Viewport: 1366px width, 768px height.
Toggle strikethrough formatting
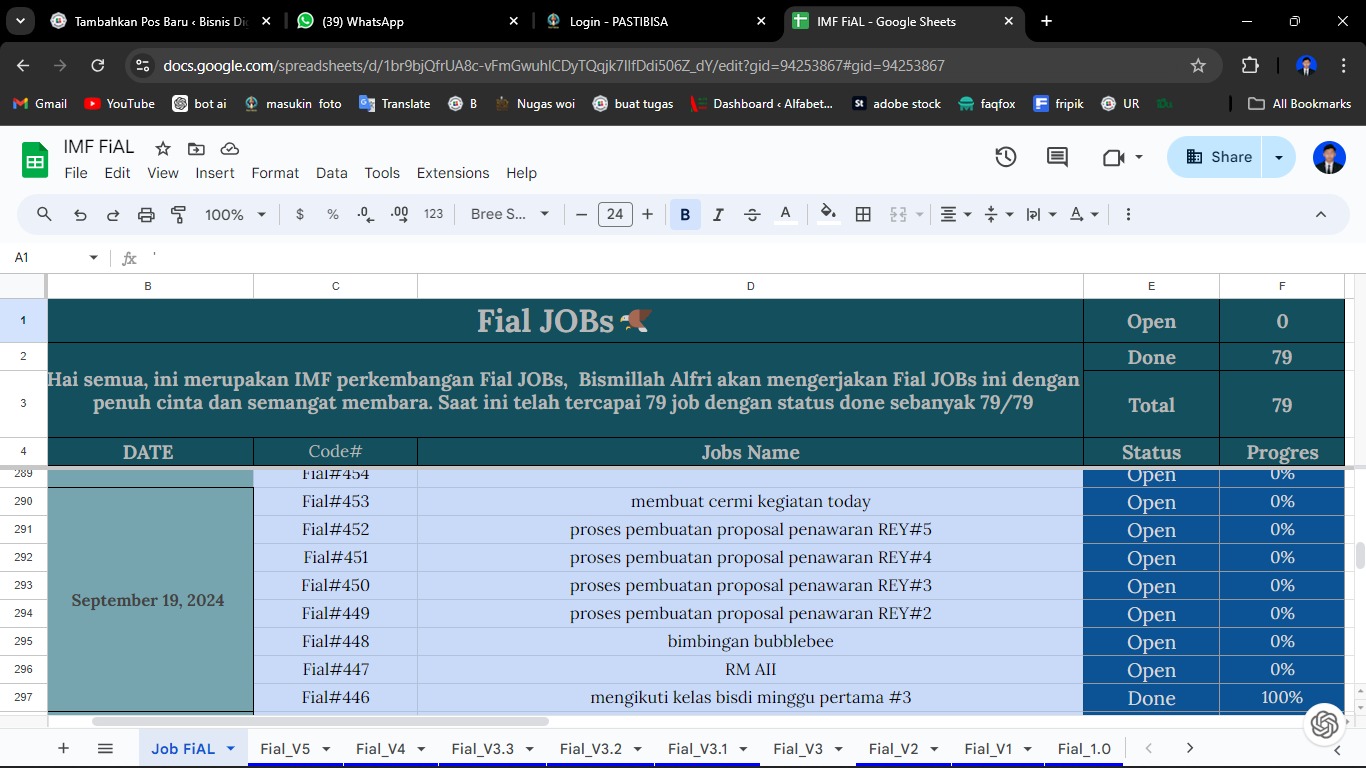coord(752,214)
